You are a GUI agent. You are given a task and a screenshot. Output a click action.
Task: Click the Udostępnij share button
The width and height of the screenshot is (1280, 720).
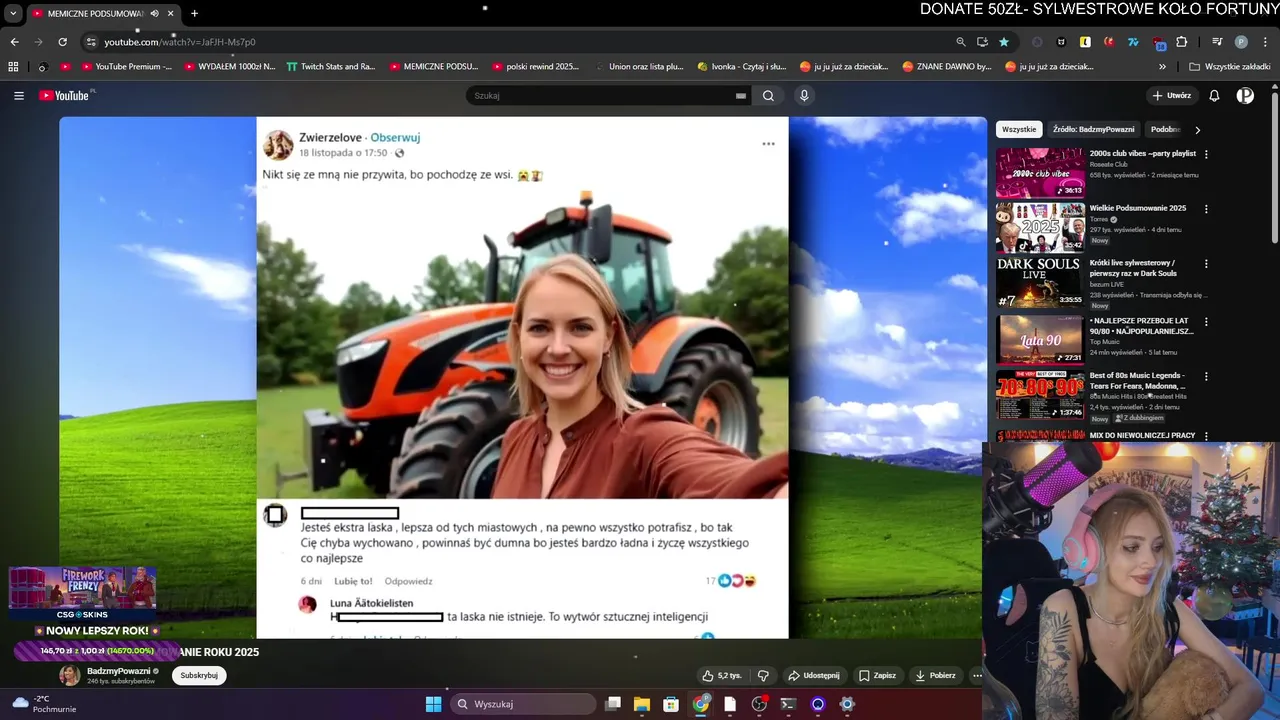tap(813, 675)
